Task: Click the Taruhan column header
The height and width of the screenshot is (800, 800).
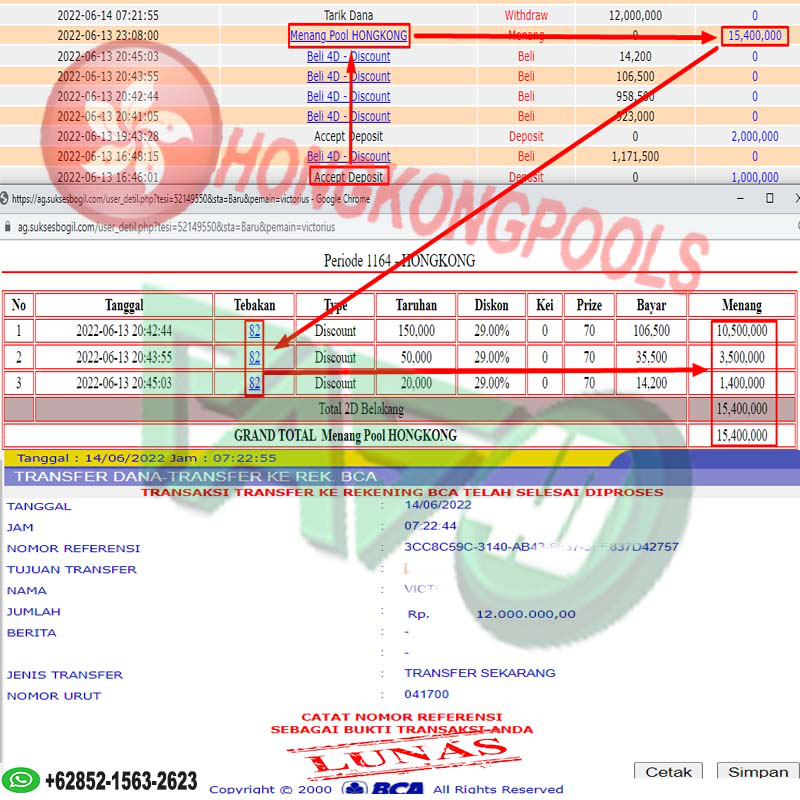Action: coord(416,305)
